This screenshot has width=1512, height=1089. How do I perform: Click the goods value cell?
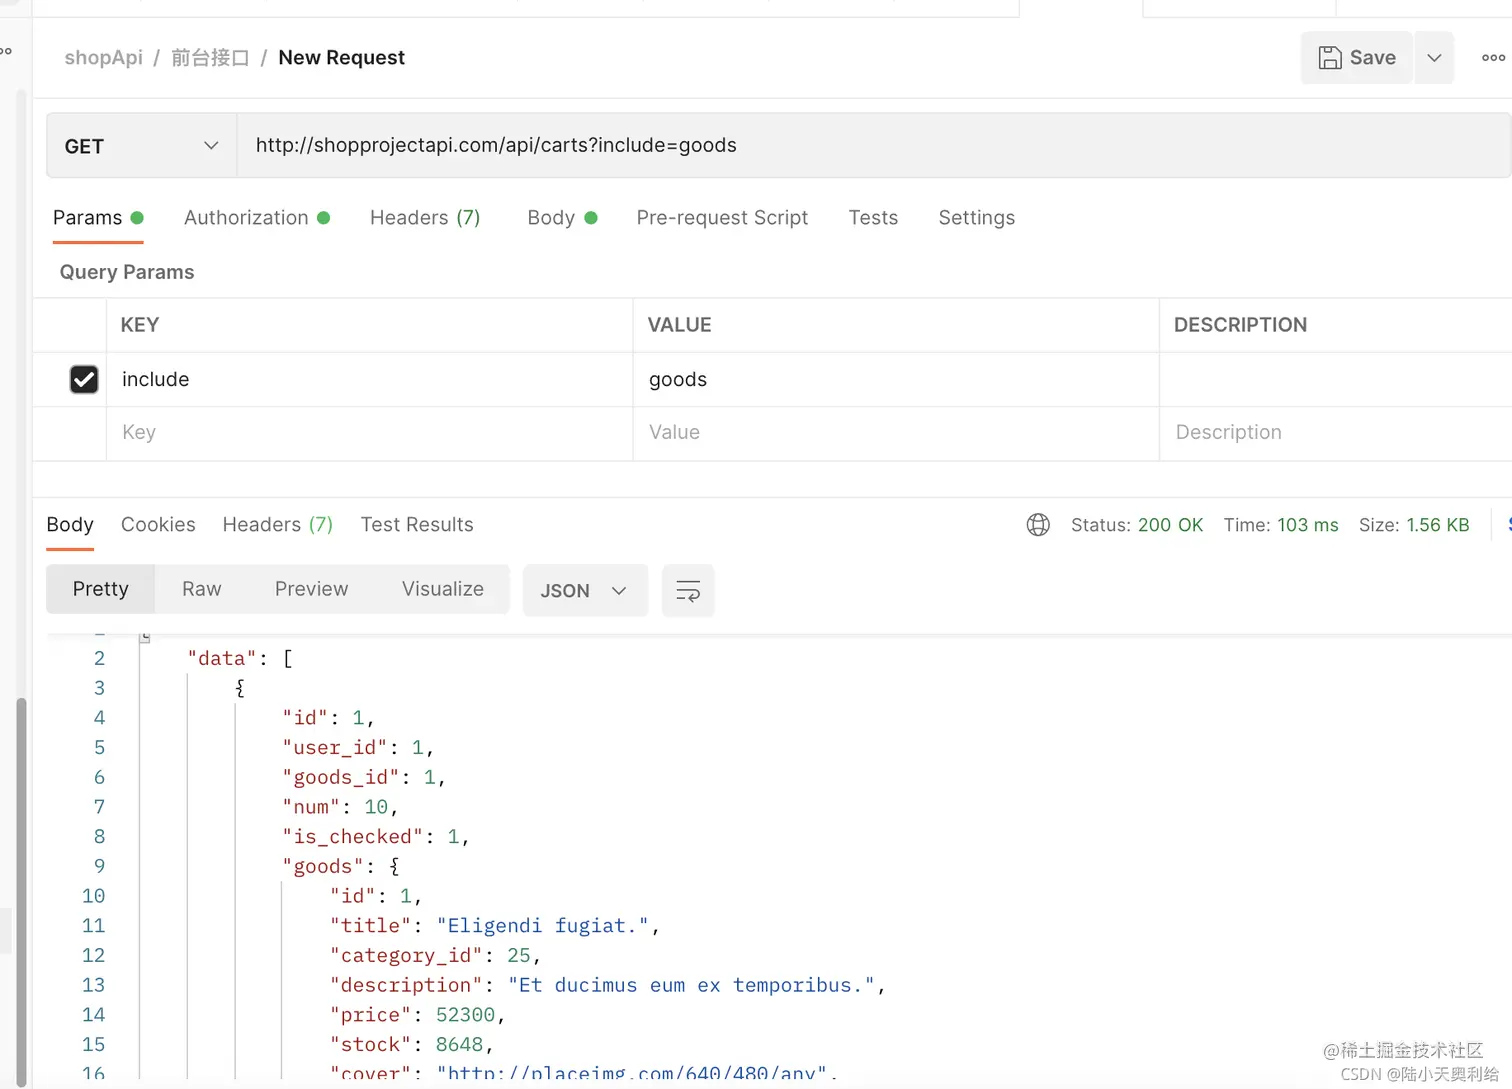[x=895, y=379]
